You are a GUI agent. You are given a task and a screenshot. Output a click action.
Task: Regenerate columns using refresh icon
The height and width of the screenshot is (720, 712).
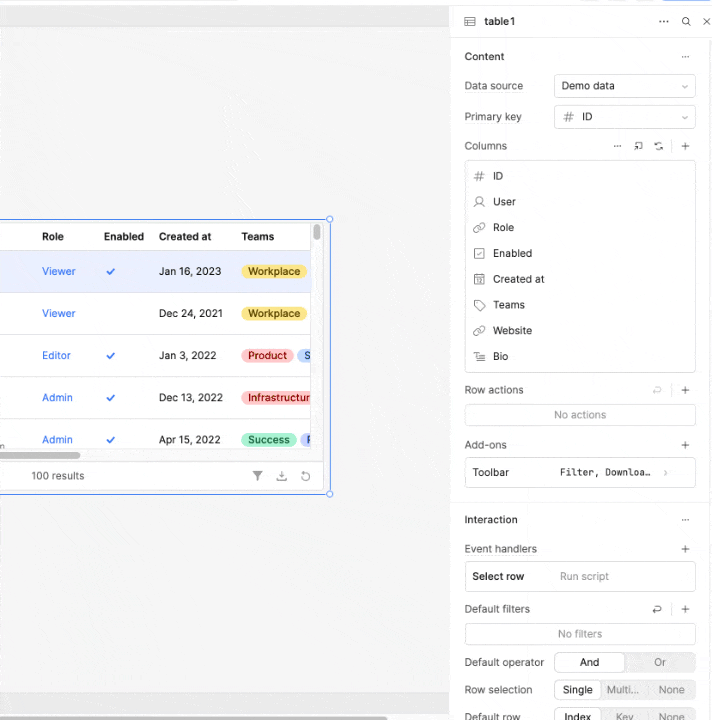(659, 146)
